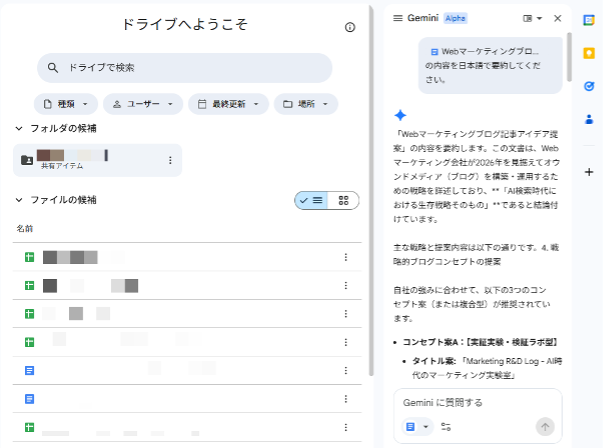Open Gemini prompt settings sliders icon

pyautogui.click(x=446, y=427)
